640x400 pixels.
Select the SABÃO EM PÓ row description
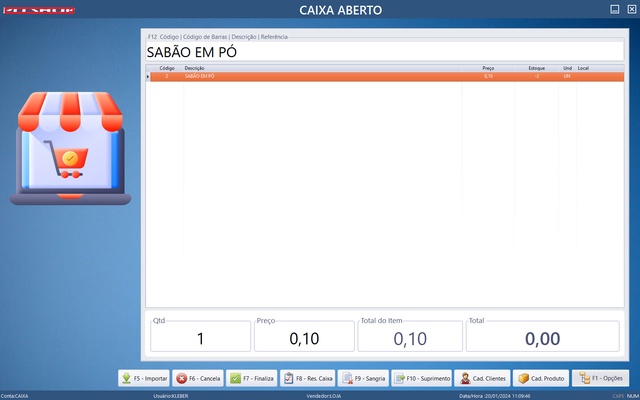(200, 76)
